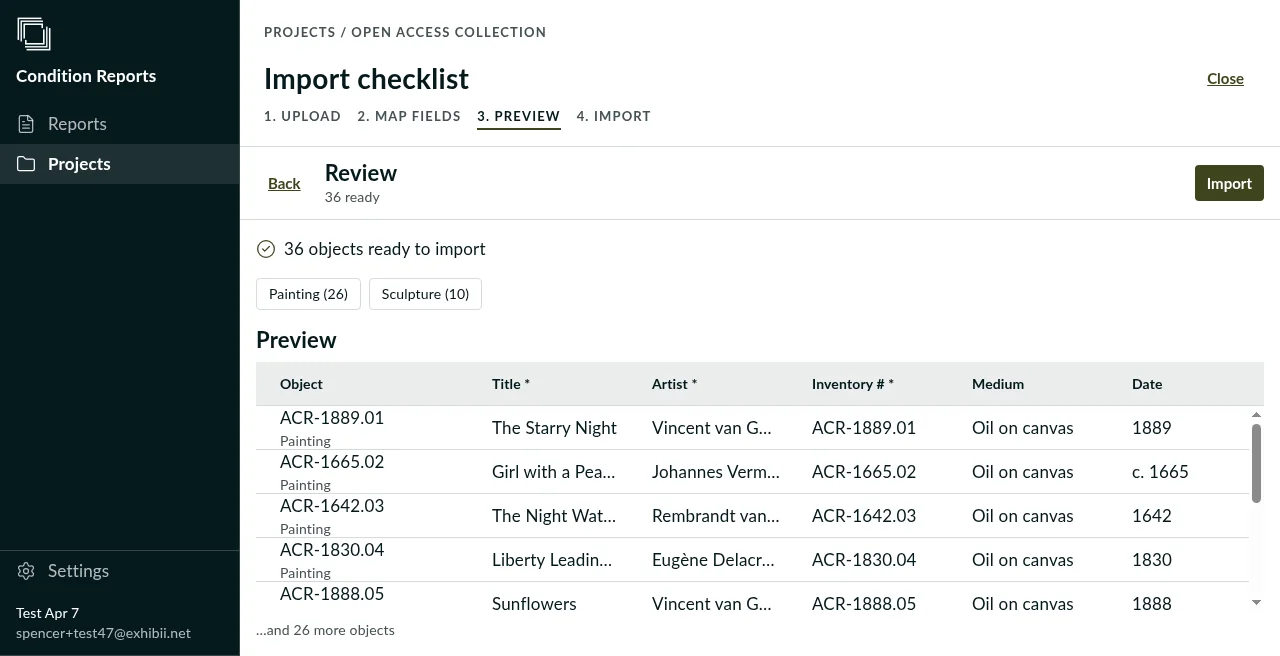Filter by Sculpture (10) chip
Viewport: 1280px width, 656px height.
click(425, 294)
